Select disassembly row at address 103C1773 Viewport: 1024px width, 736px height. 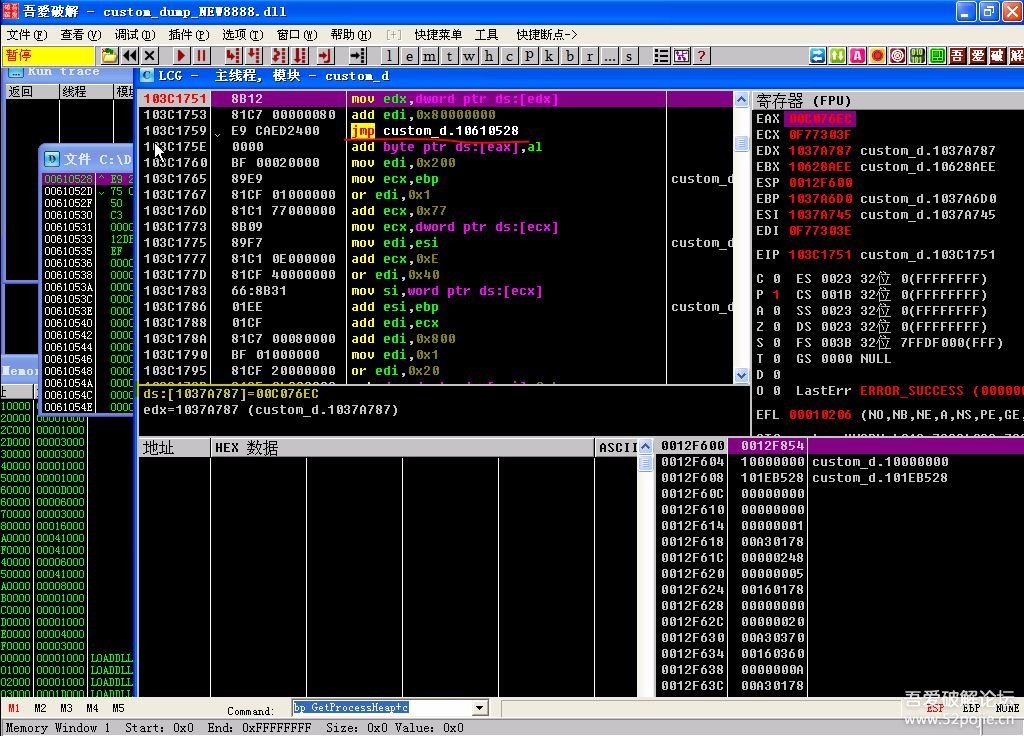pos(436,227)
